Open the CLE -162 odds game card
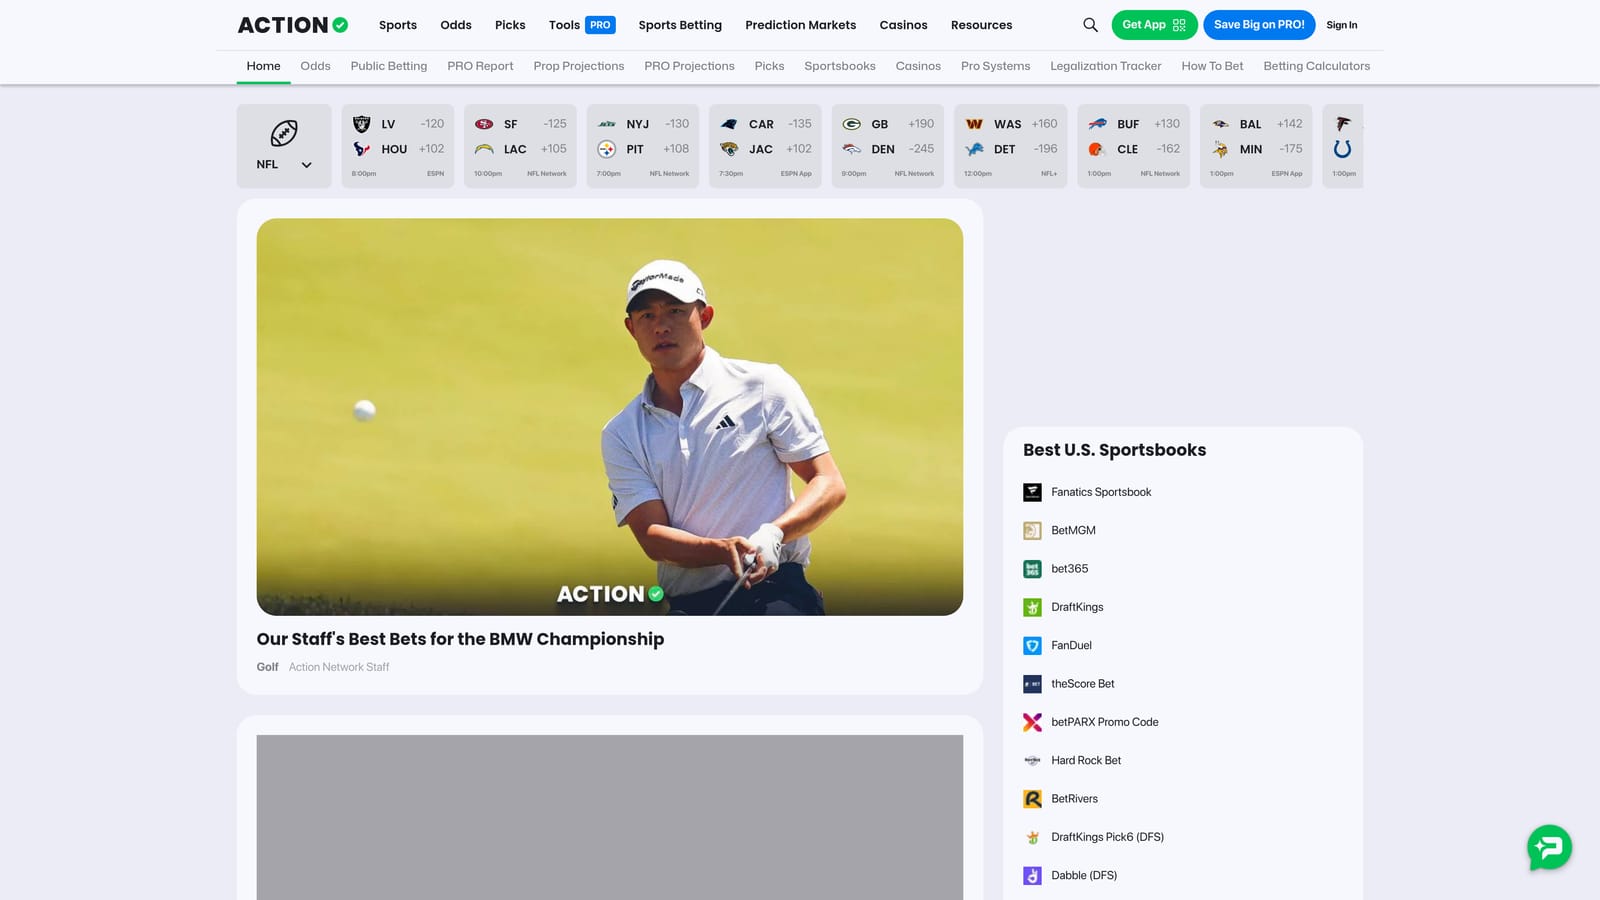Image resolution: width=1600 pixels, height=900 pixels. 1134,146
